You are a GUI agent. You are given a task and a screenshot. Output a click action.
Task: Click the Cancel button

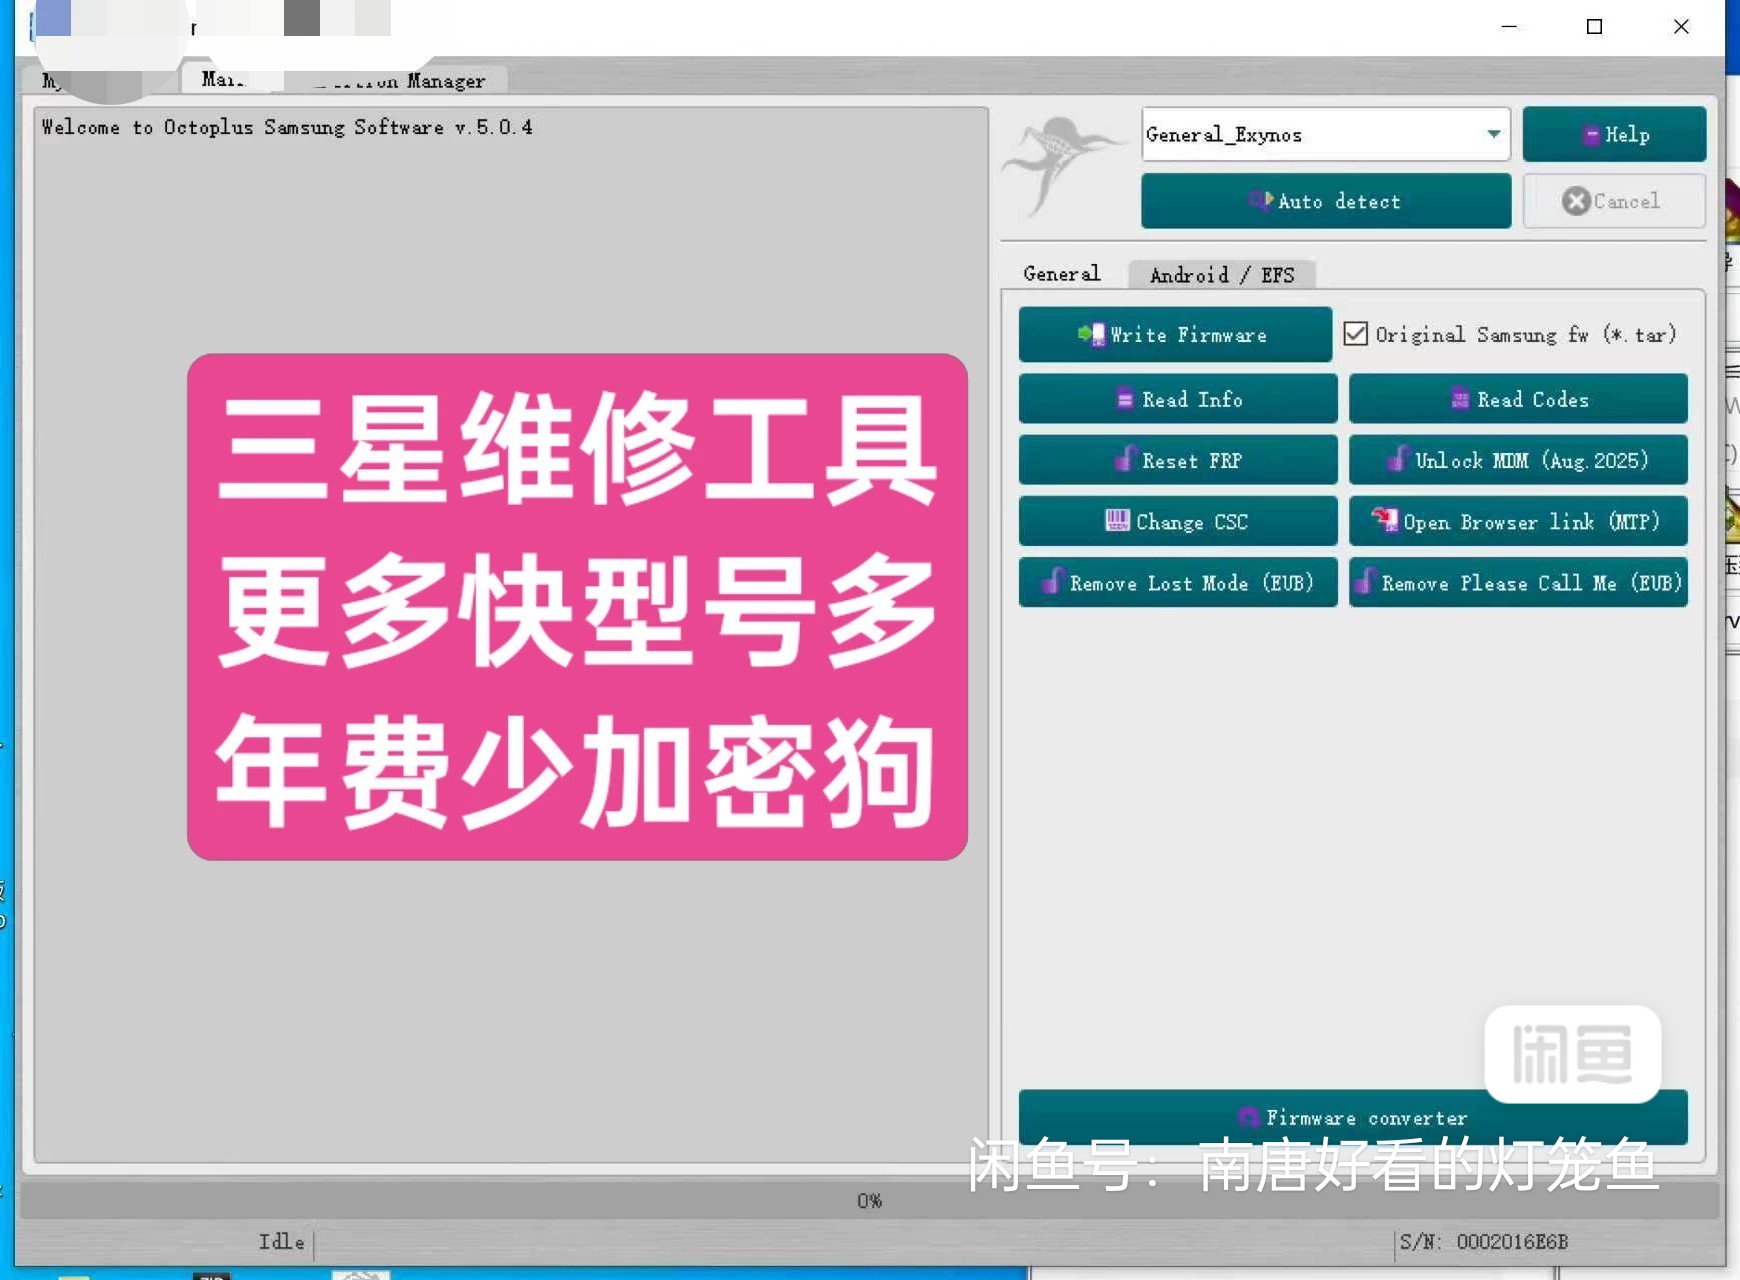coord(1614,201)
